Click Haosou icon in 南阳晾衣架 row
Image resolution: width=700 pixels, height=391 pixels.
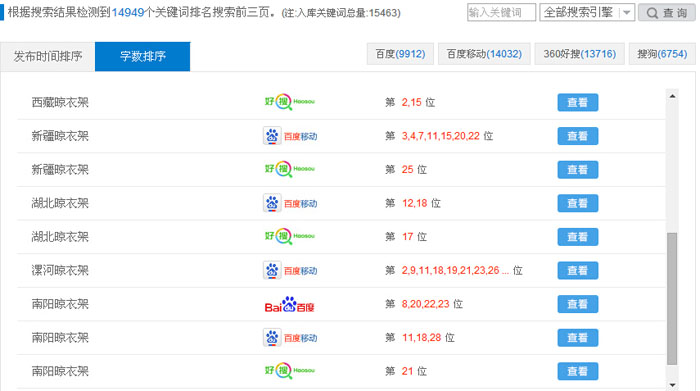pos(290,370)
